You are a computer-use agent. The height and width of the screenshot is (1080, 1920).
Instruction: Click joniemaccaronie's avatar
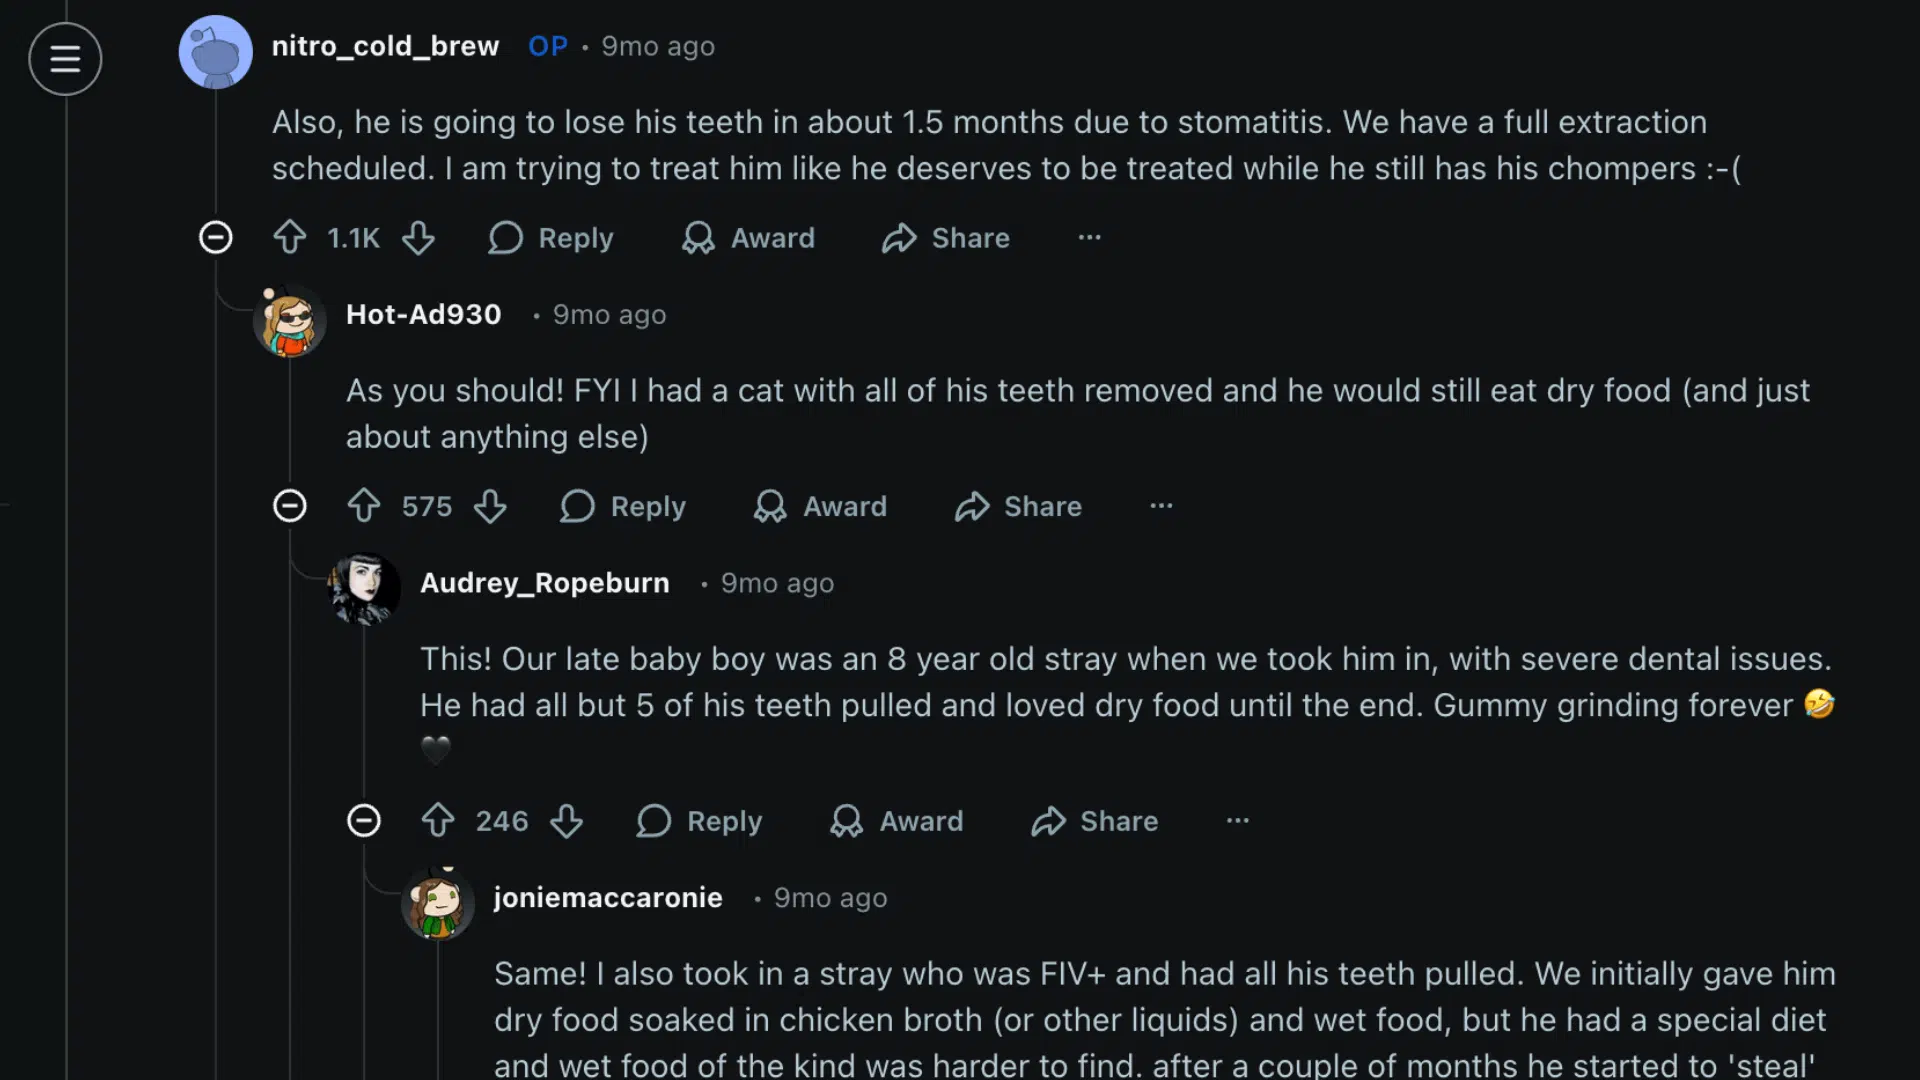(437, 901)
